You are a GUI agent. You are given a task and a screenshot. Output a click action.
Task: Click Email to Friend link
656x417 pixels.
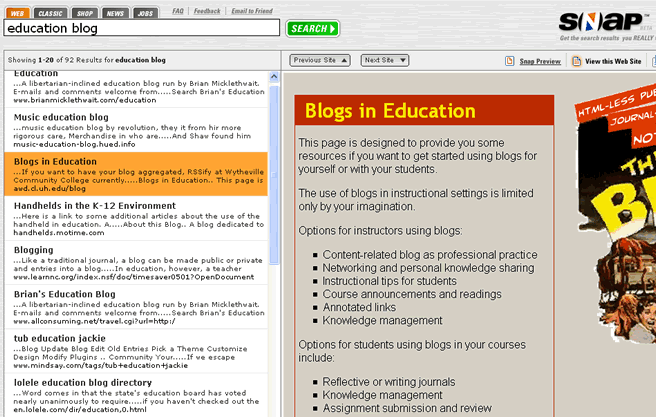point(252,11)
